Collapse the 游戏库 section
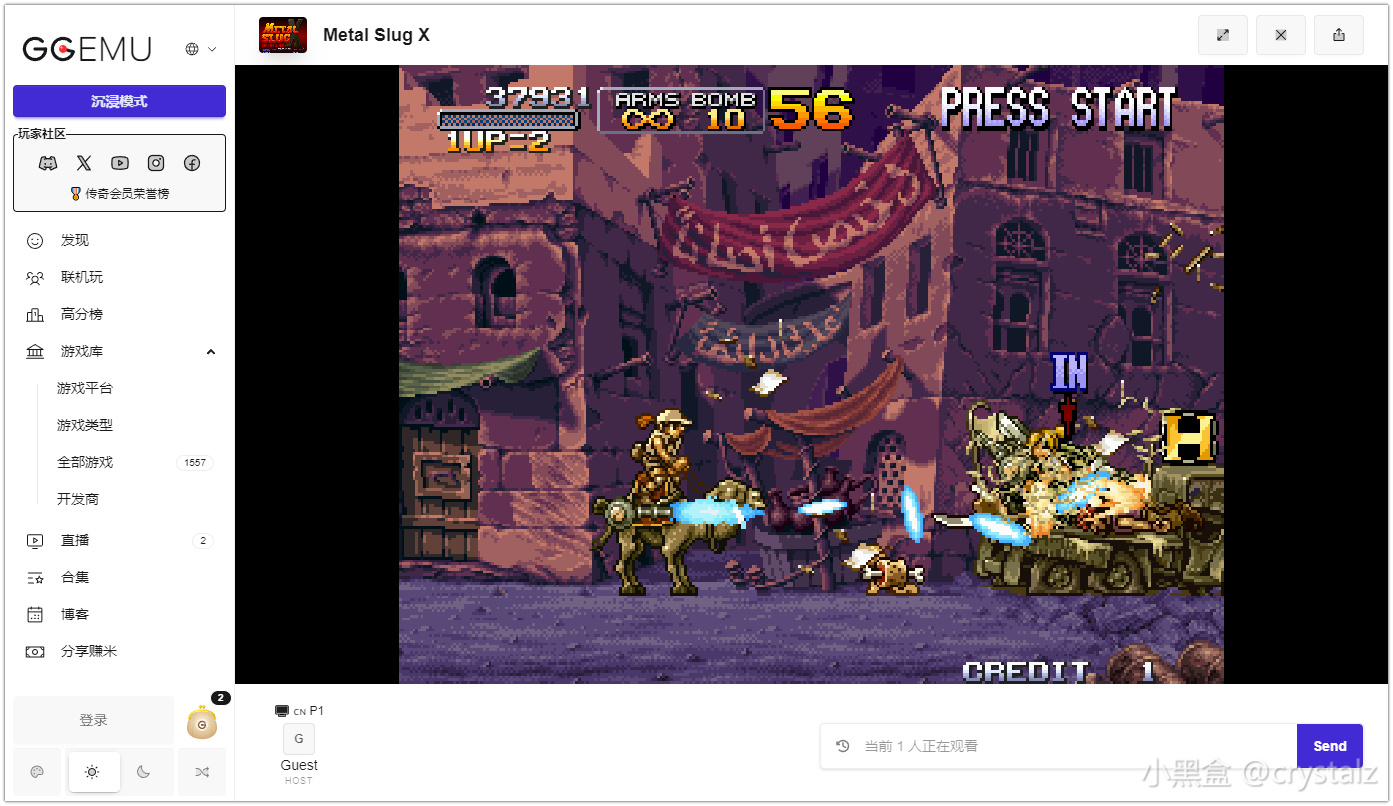The image size is (1393, 806). (x=119, y=351)
